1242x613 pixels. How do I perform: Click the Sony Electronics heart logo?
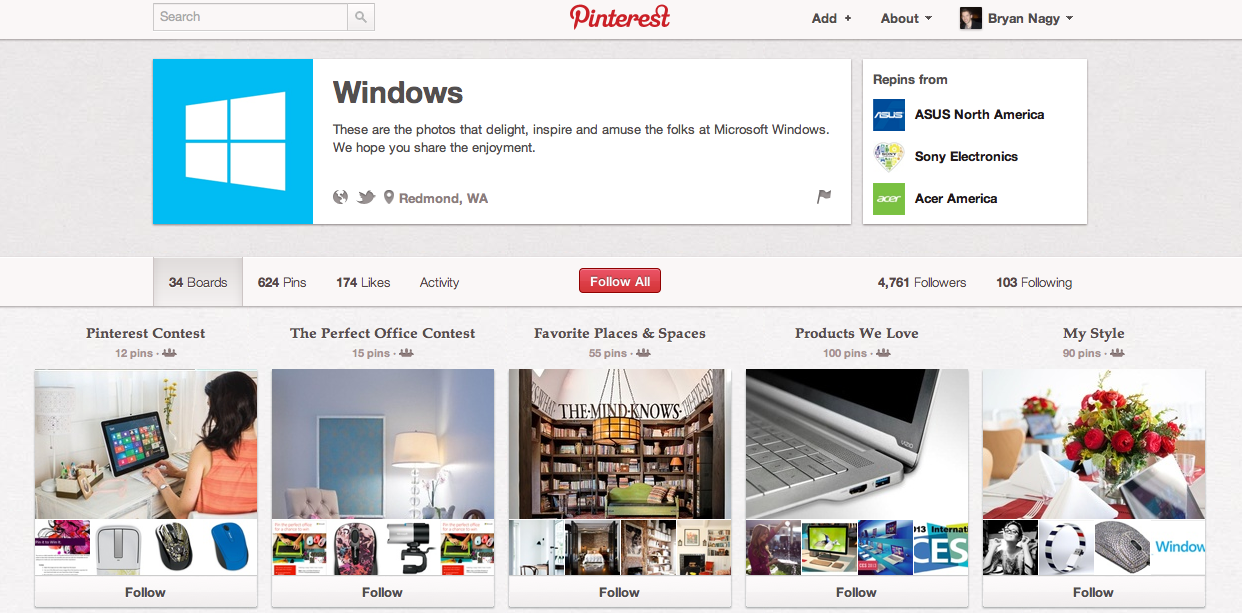[889, 157]
